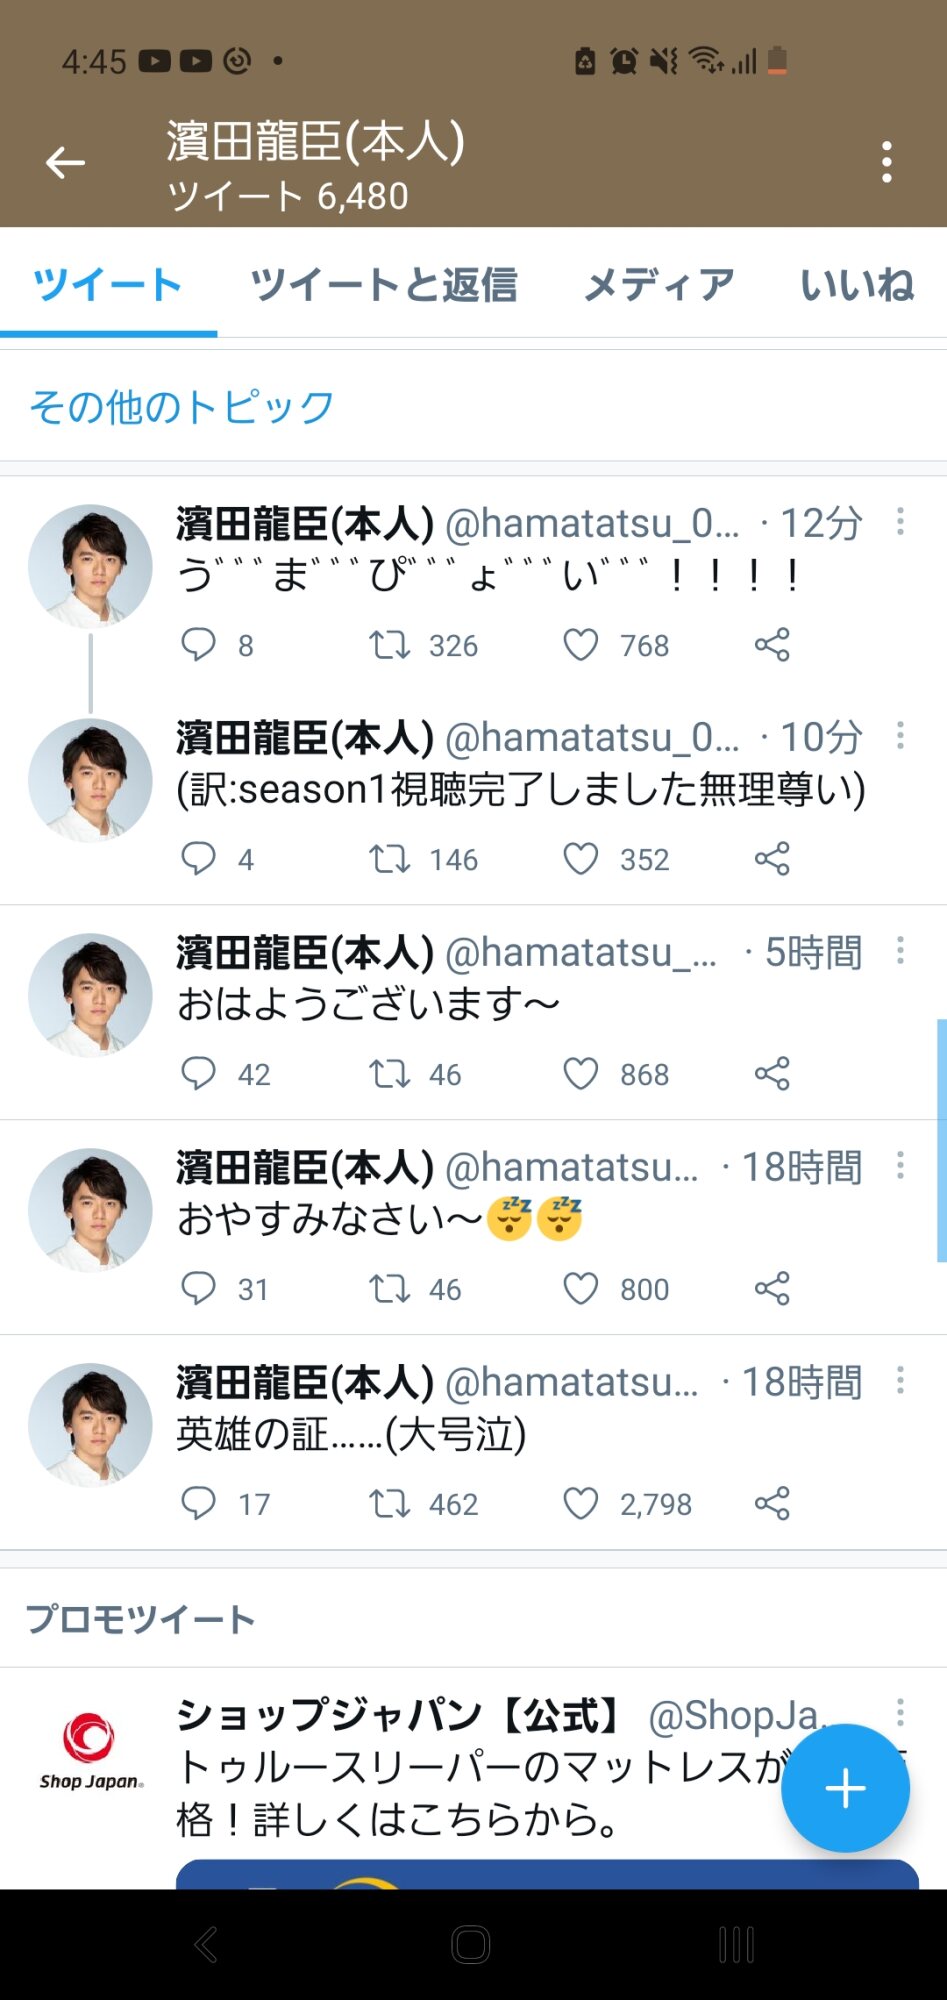This screenshot has height=2000, width=947.
Task: Like the tweet with 768 likes
Action: 581,645
